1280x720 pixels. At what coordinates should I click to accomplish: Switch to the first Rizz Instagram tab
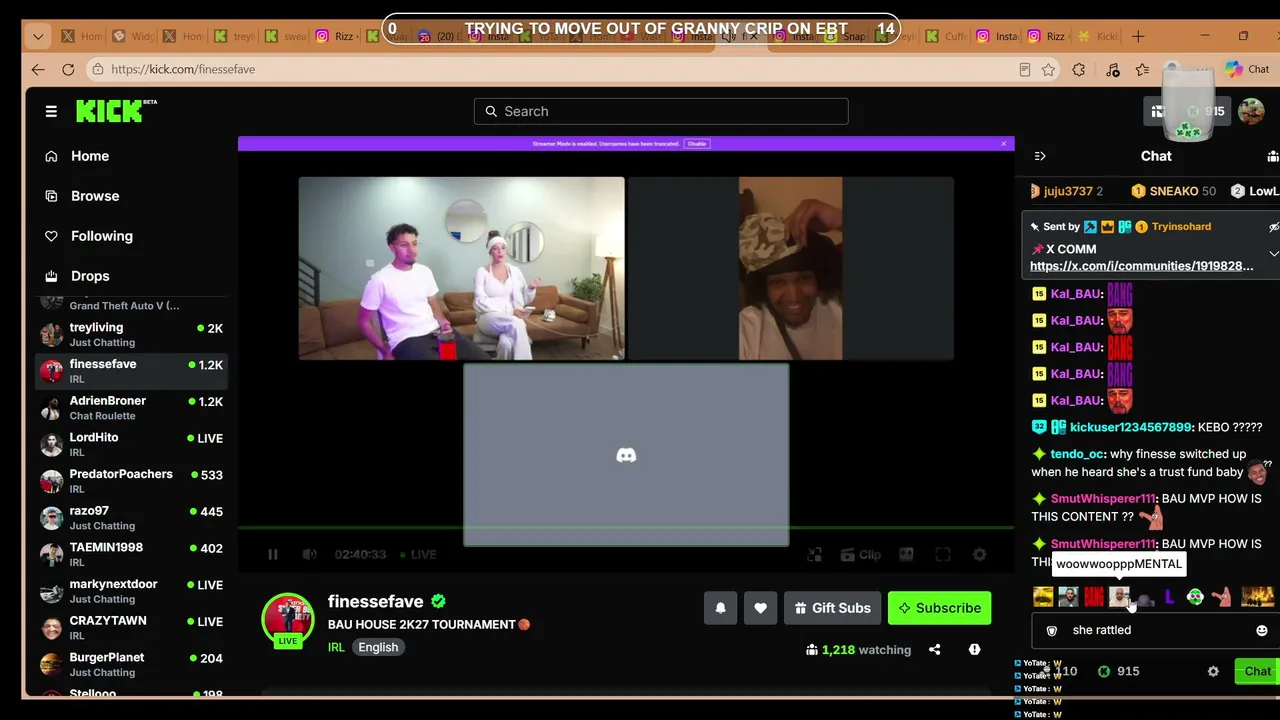338,36
